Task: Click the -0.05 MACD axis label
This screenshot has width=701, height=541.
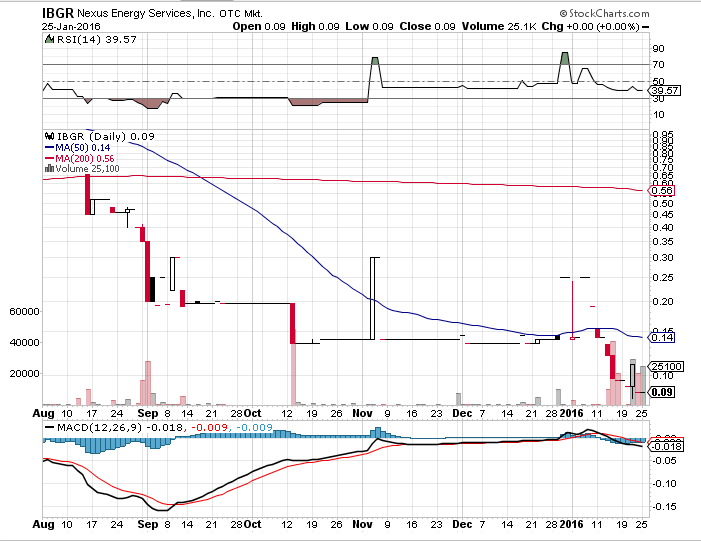Action: (x=663, y=461)
